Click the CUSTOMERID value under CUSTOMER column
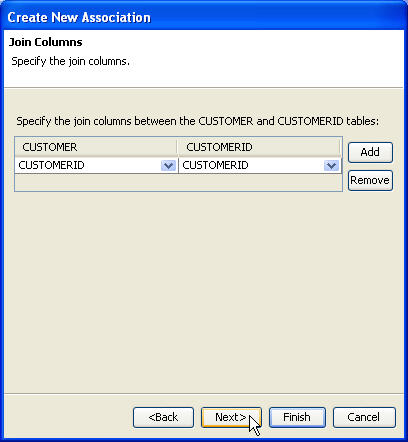This screenshot has width=408, height=442. pyautogui.click(x=51, y=165)
